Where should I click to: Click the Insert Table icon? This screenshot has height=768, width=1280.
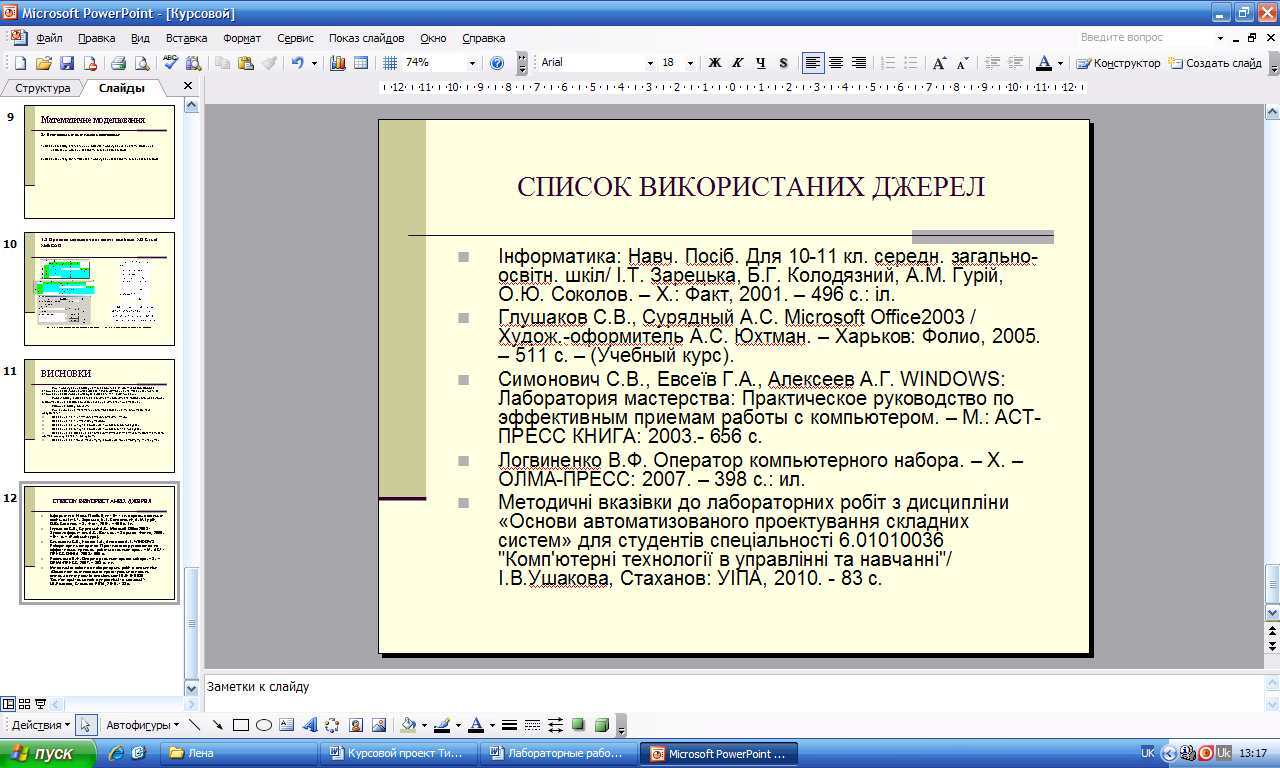[361, 63]
